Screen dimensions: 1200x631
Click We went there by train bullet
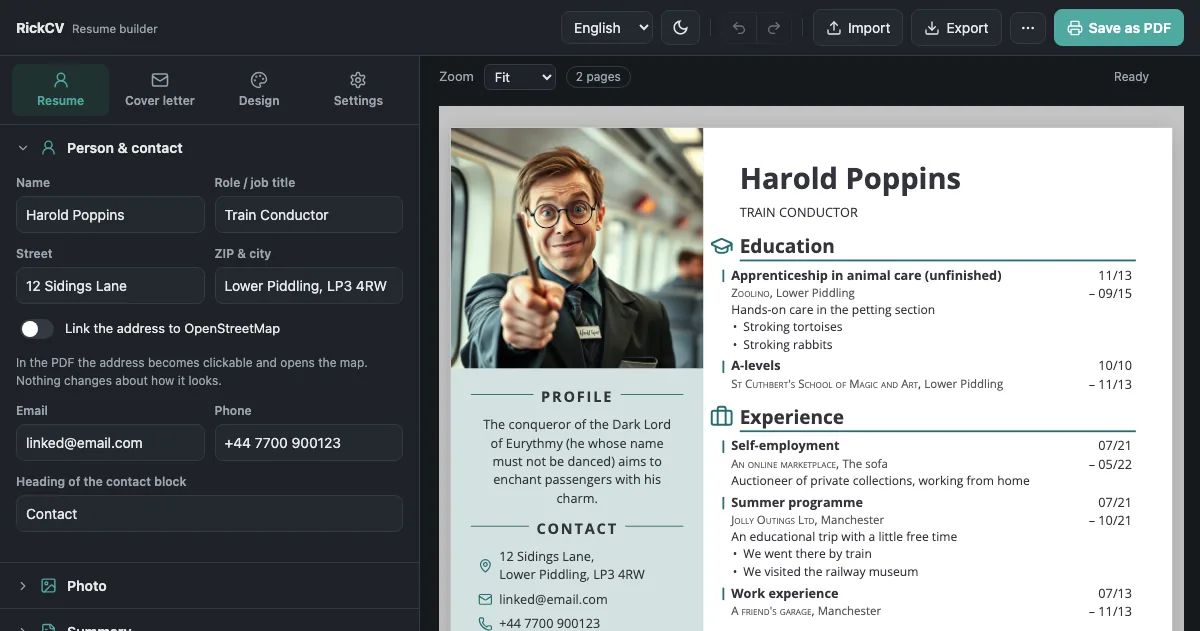click(x=807, y=554)
